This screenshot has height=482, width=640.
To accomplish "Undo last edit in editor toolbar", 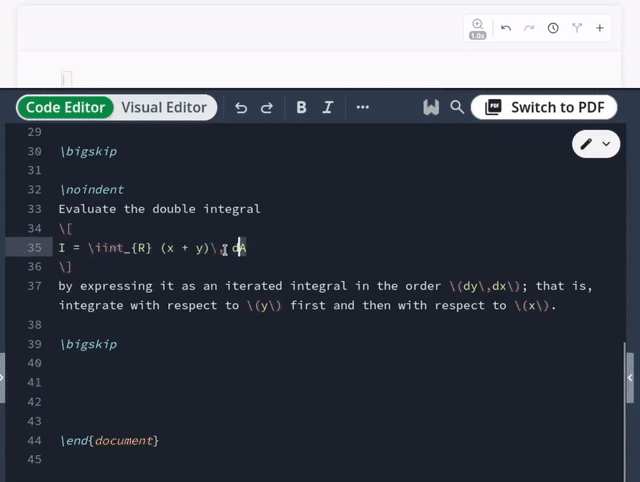I will click(241, 108).
